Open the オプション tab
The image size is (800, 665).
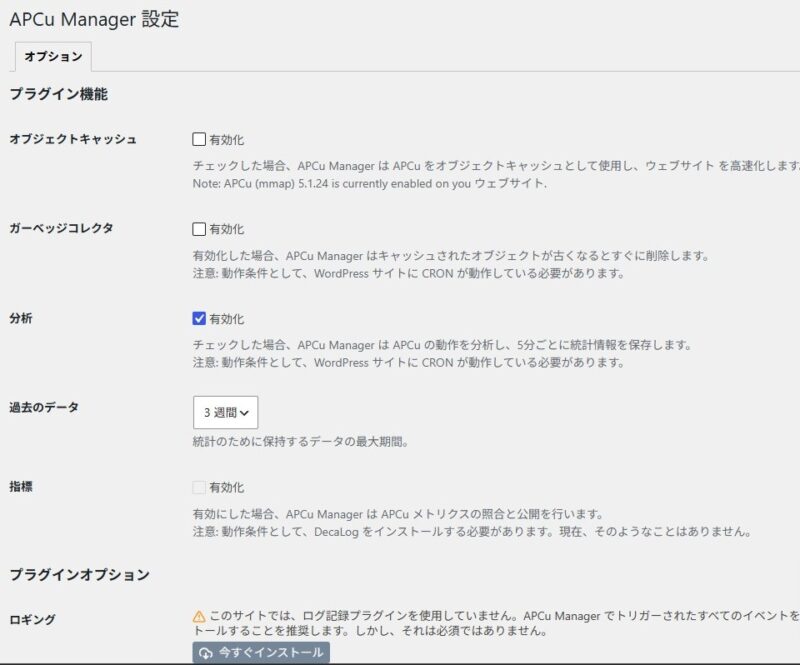(x=53, y=56)
